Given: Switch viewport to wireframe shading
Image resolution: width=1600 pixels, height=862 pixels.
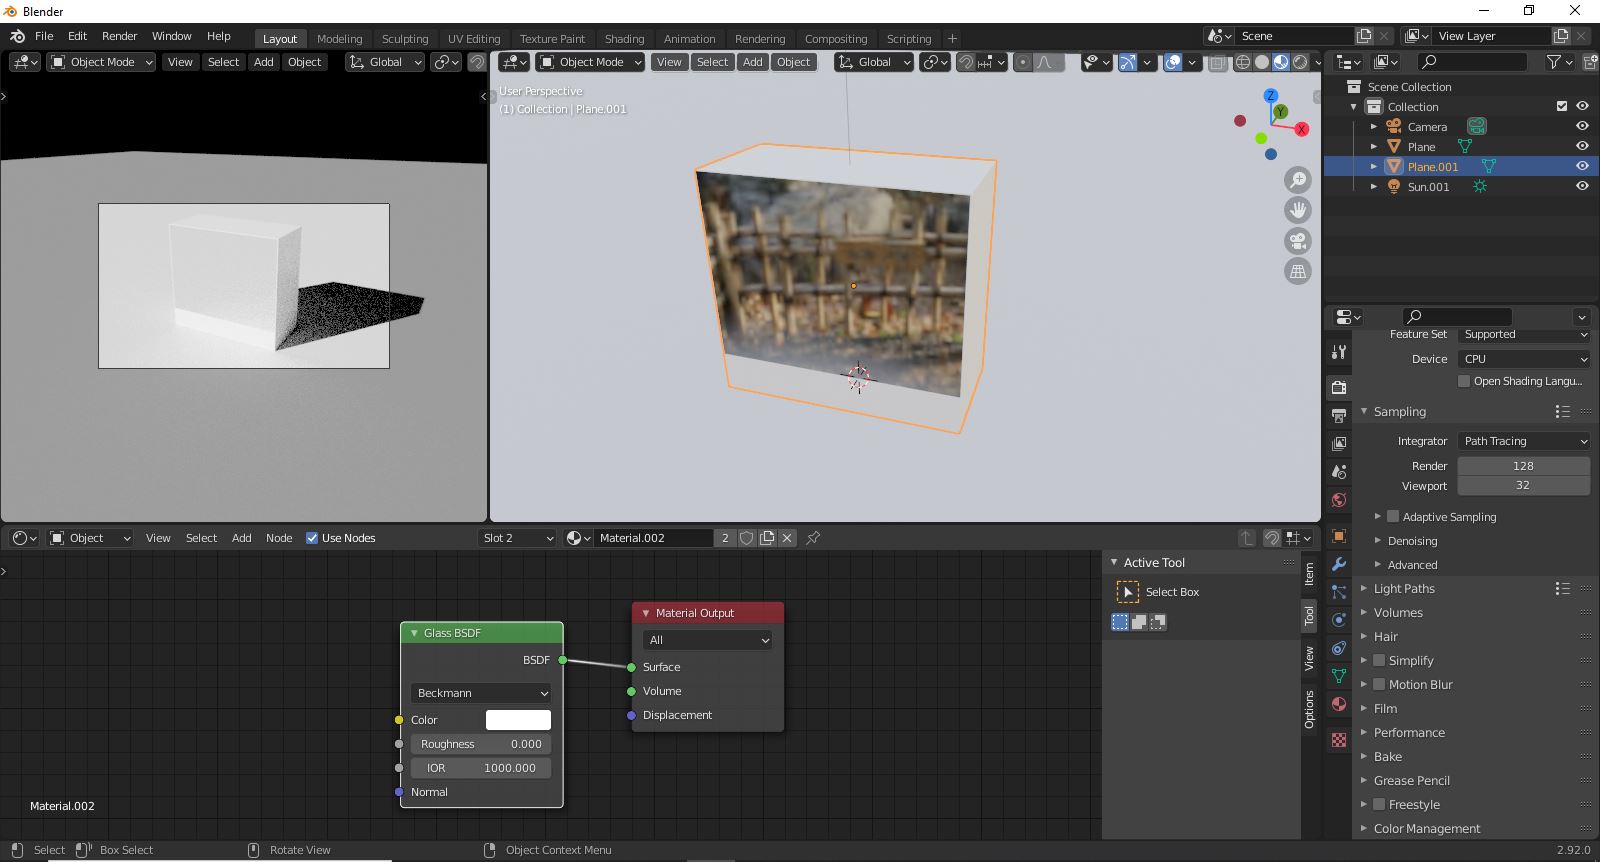Looking at the screenshot, I should pyautogui.click(x=1243, y=62).
